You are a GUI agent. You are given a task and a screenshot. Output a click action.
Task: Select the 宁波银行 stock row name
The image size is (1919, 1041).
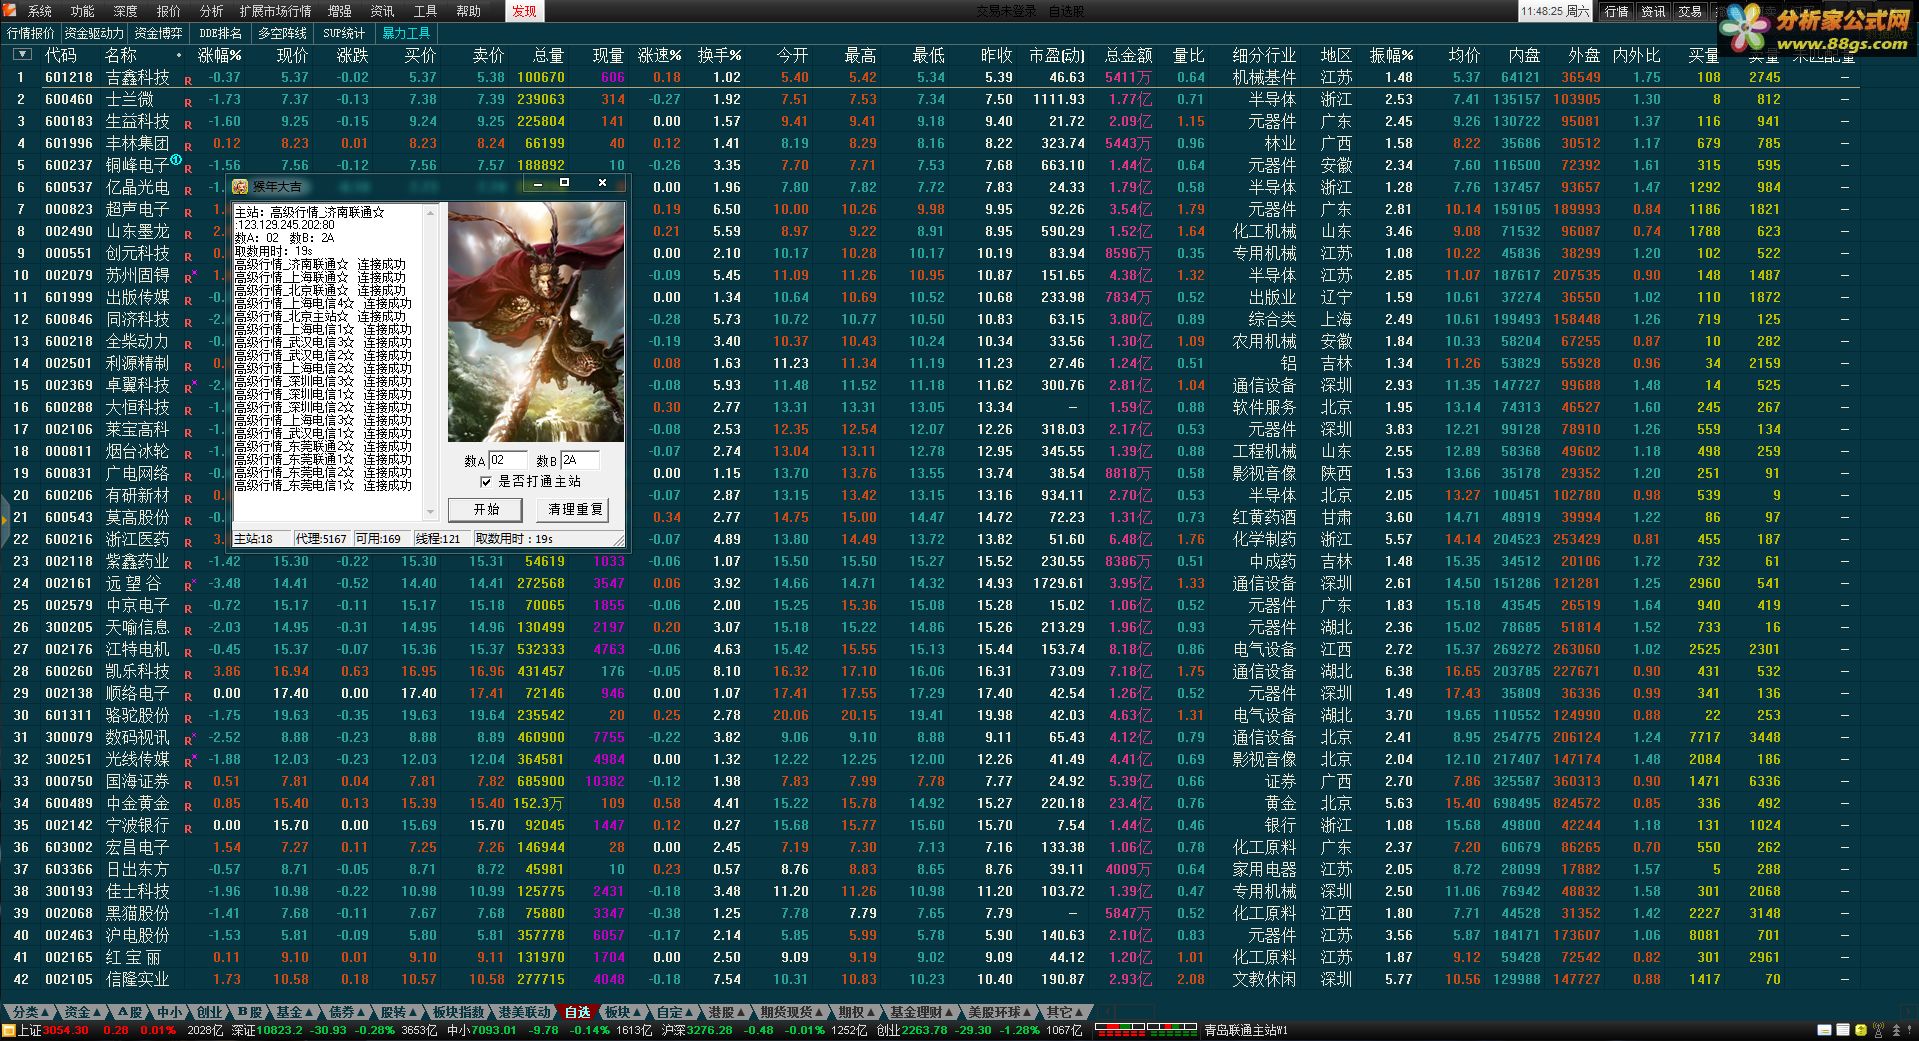[x=137, y=825]
